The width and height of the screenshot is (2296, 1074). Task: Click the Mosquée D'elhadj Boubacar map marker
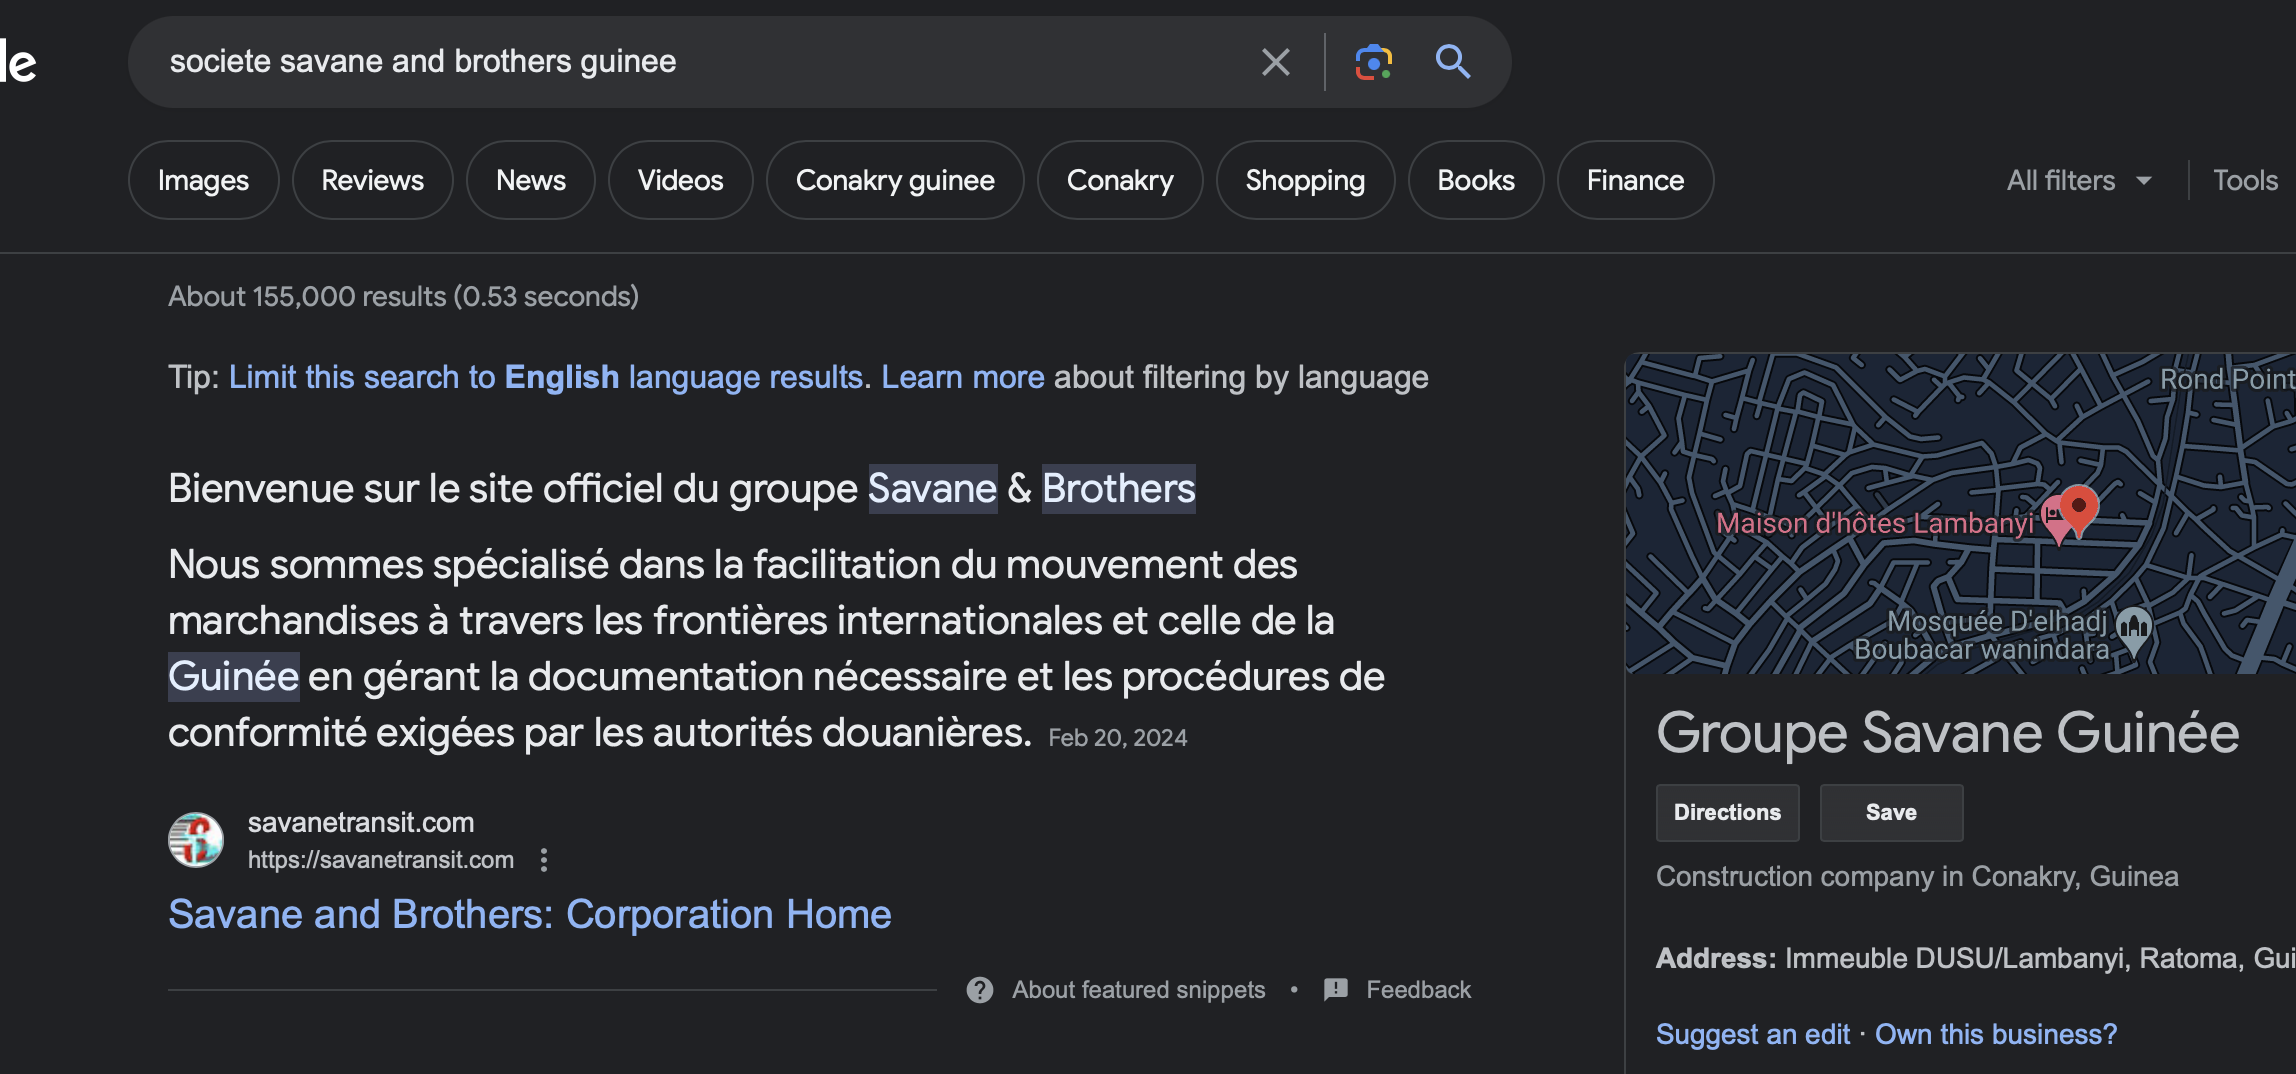[2134, 628]
